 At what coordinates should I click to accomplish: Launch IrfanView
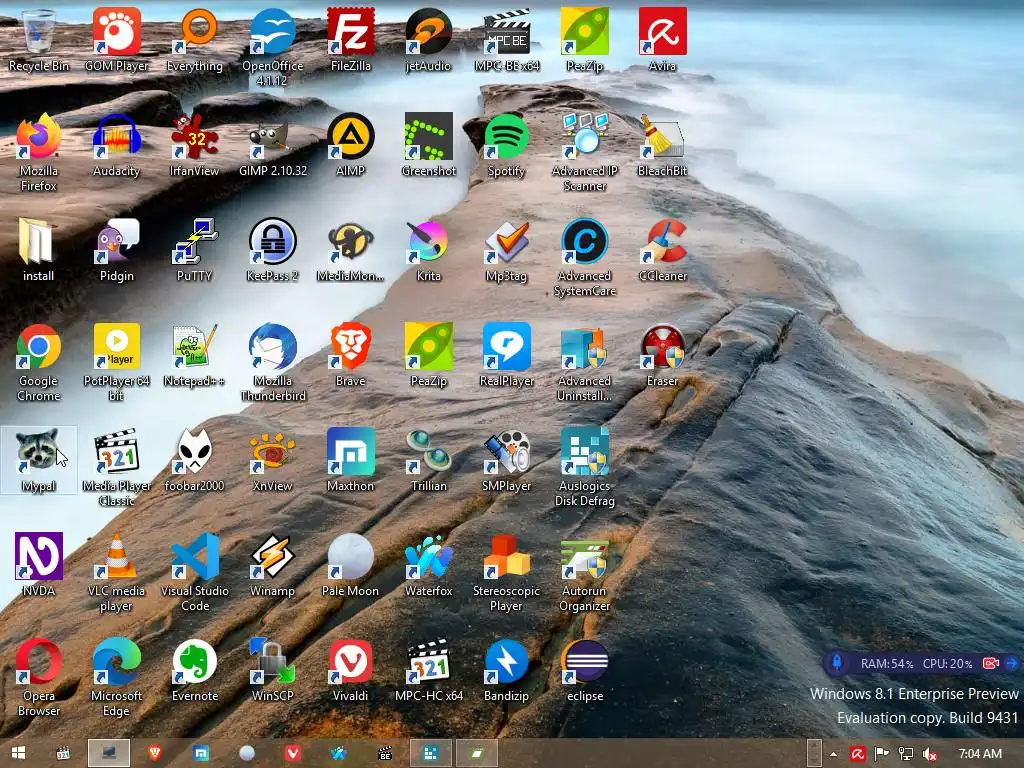click(195, 145)
